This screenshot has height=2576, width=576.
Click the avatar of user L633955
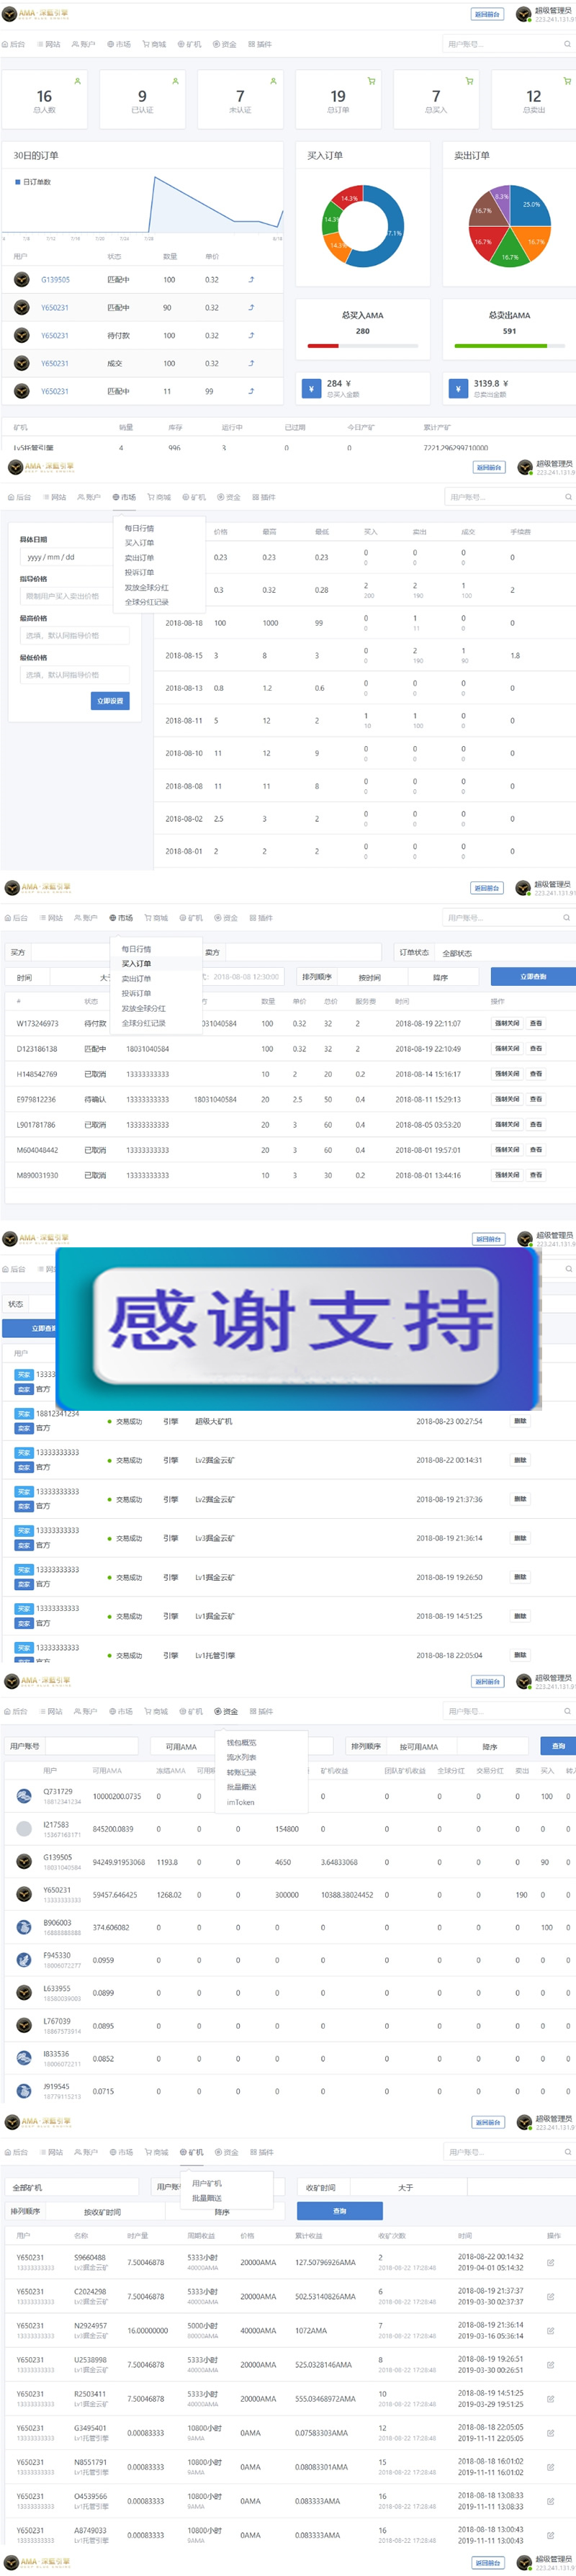coord(24,1993)
